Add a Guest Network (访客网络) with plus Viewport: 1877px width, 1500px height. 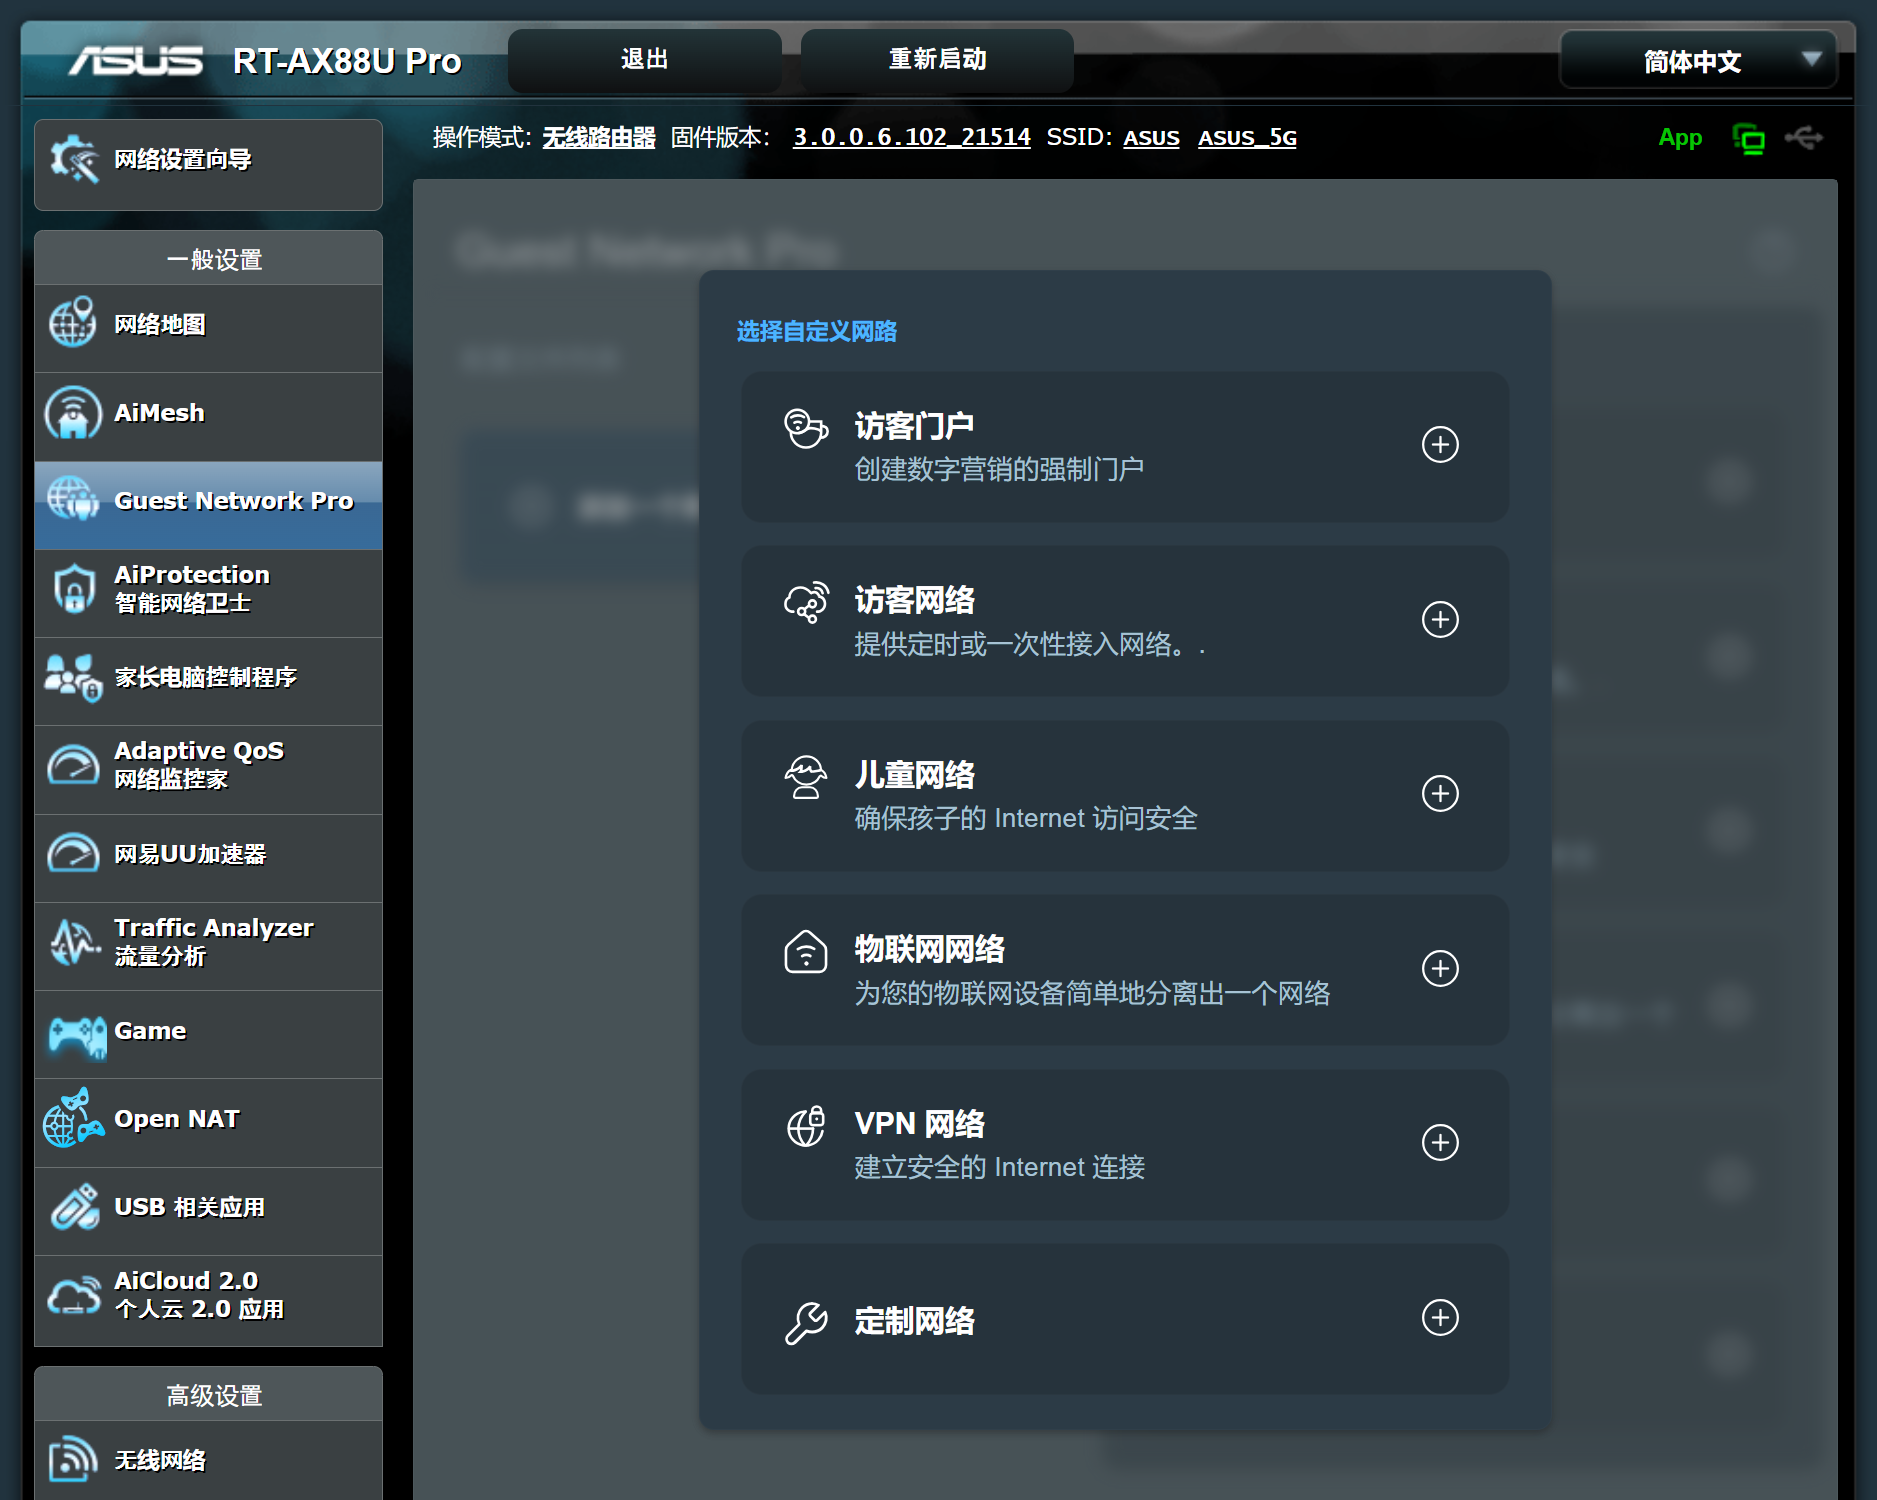[1440, 619]
